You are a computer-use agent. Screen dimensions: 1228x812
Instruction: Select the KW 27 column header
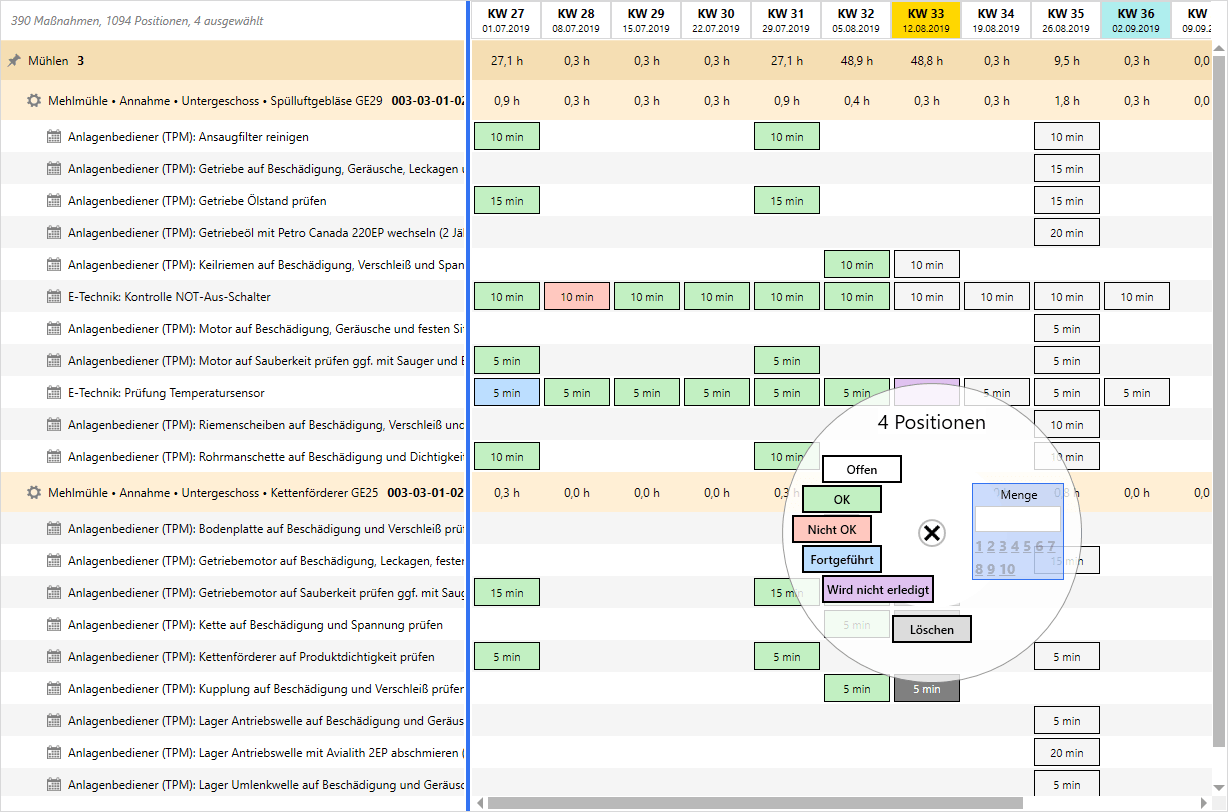[x=505, y=20]
